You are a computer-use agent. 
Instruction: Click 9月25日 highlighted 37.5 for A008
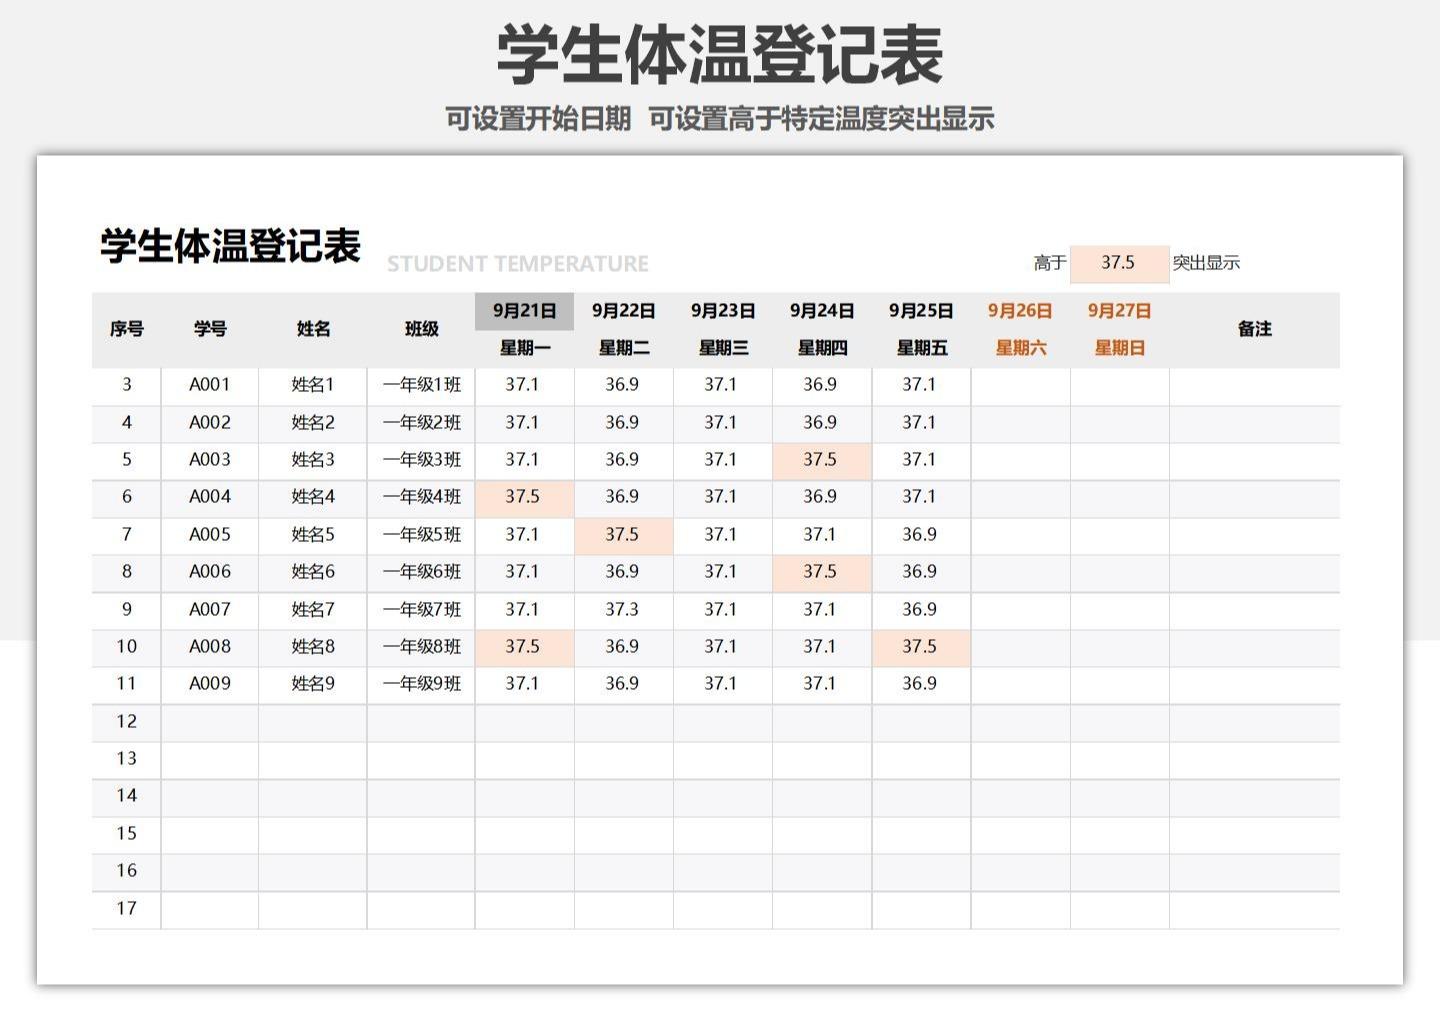coord(921,647)
